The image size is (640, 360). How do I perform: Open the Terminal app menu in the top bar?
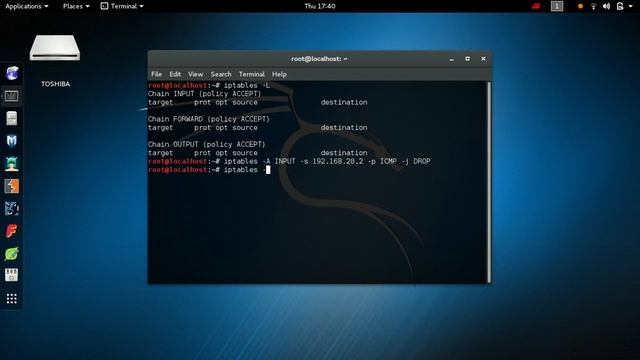tap(122, 6)
